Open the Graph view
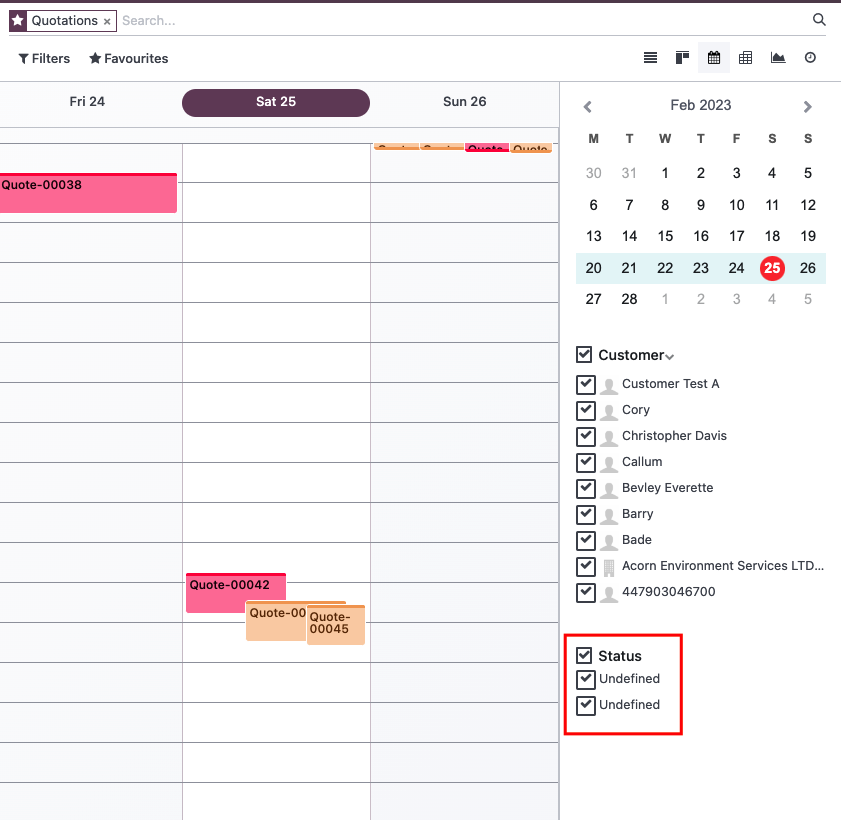The height and width of the screenshot is (820, 841). point(778,57)
